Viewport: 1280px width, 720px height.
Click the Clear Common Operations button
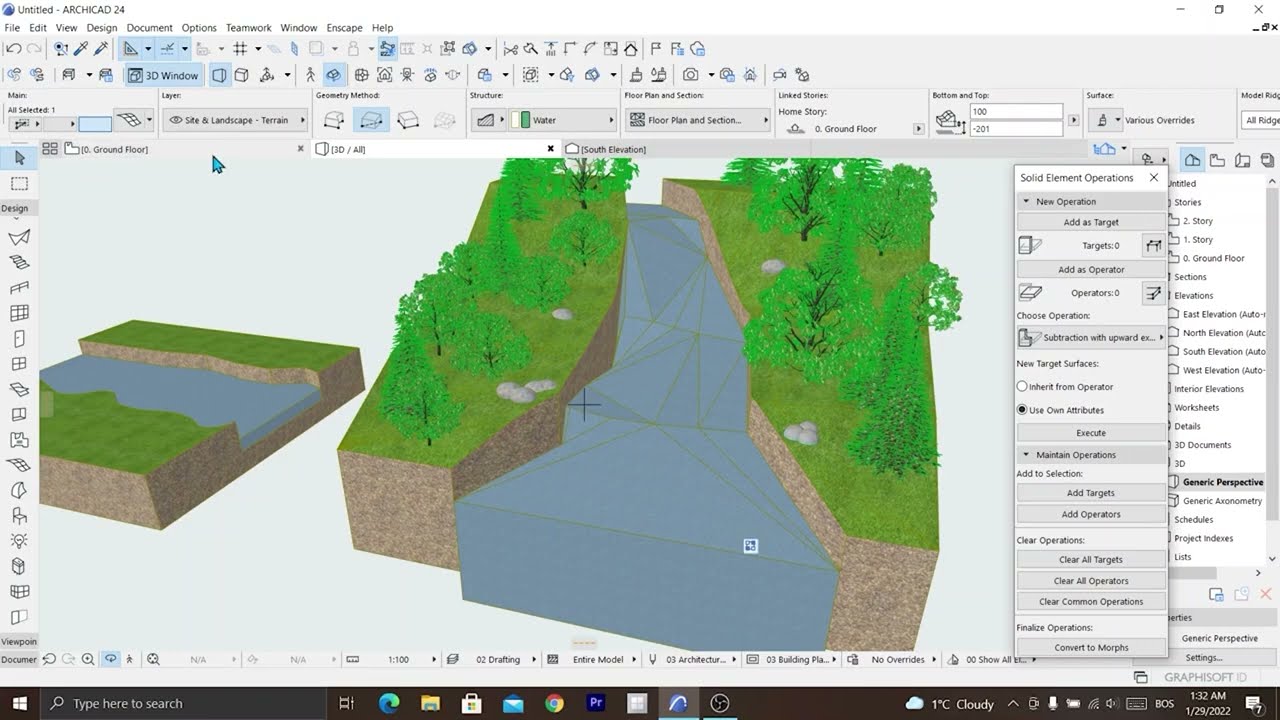1091,602
